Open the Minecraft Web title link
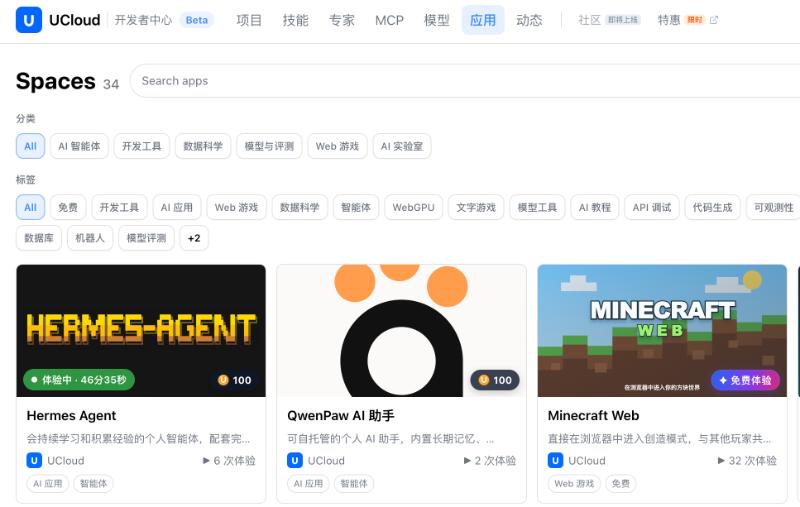This screenshot has width=800, height=507. [593, 416]
